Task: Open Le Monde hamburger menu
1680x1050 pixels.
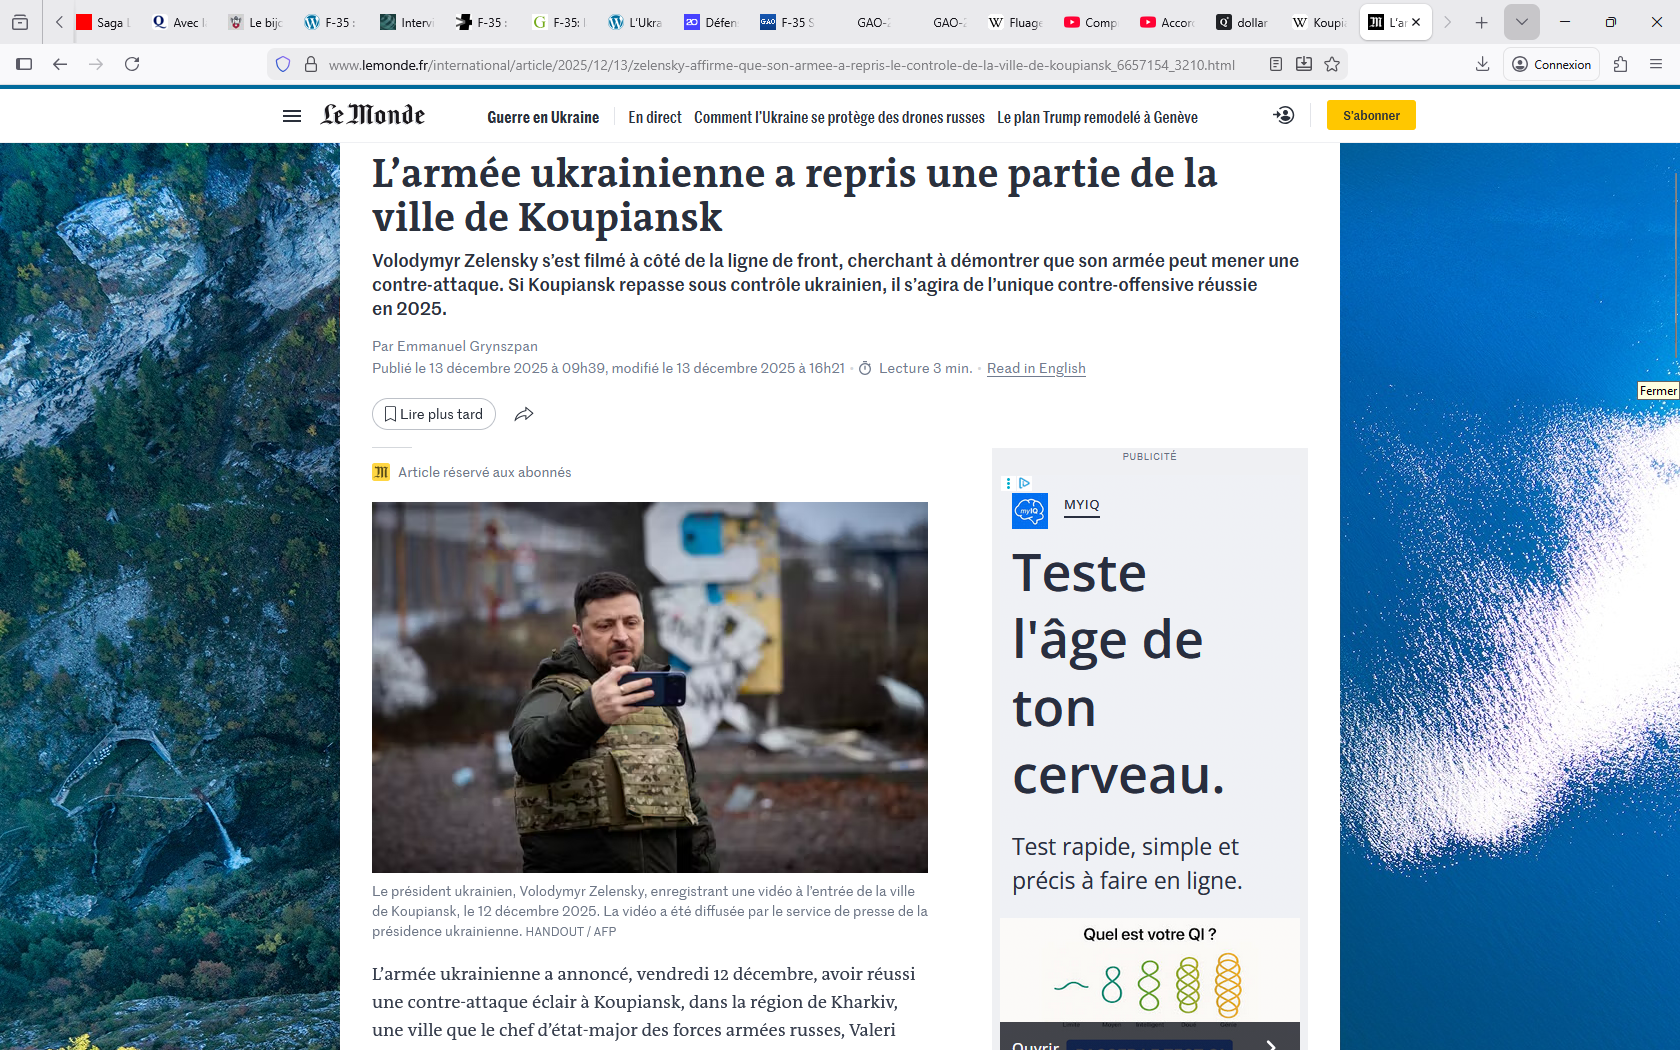Action: [x=292, y=116]
